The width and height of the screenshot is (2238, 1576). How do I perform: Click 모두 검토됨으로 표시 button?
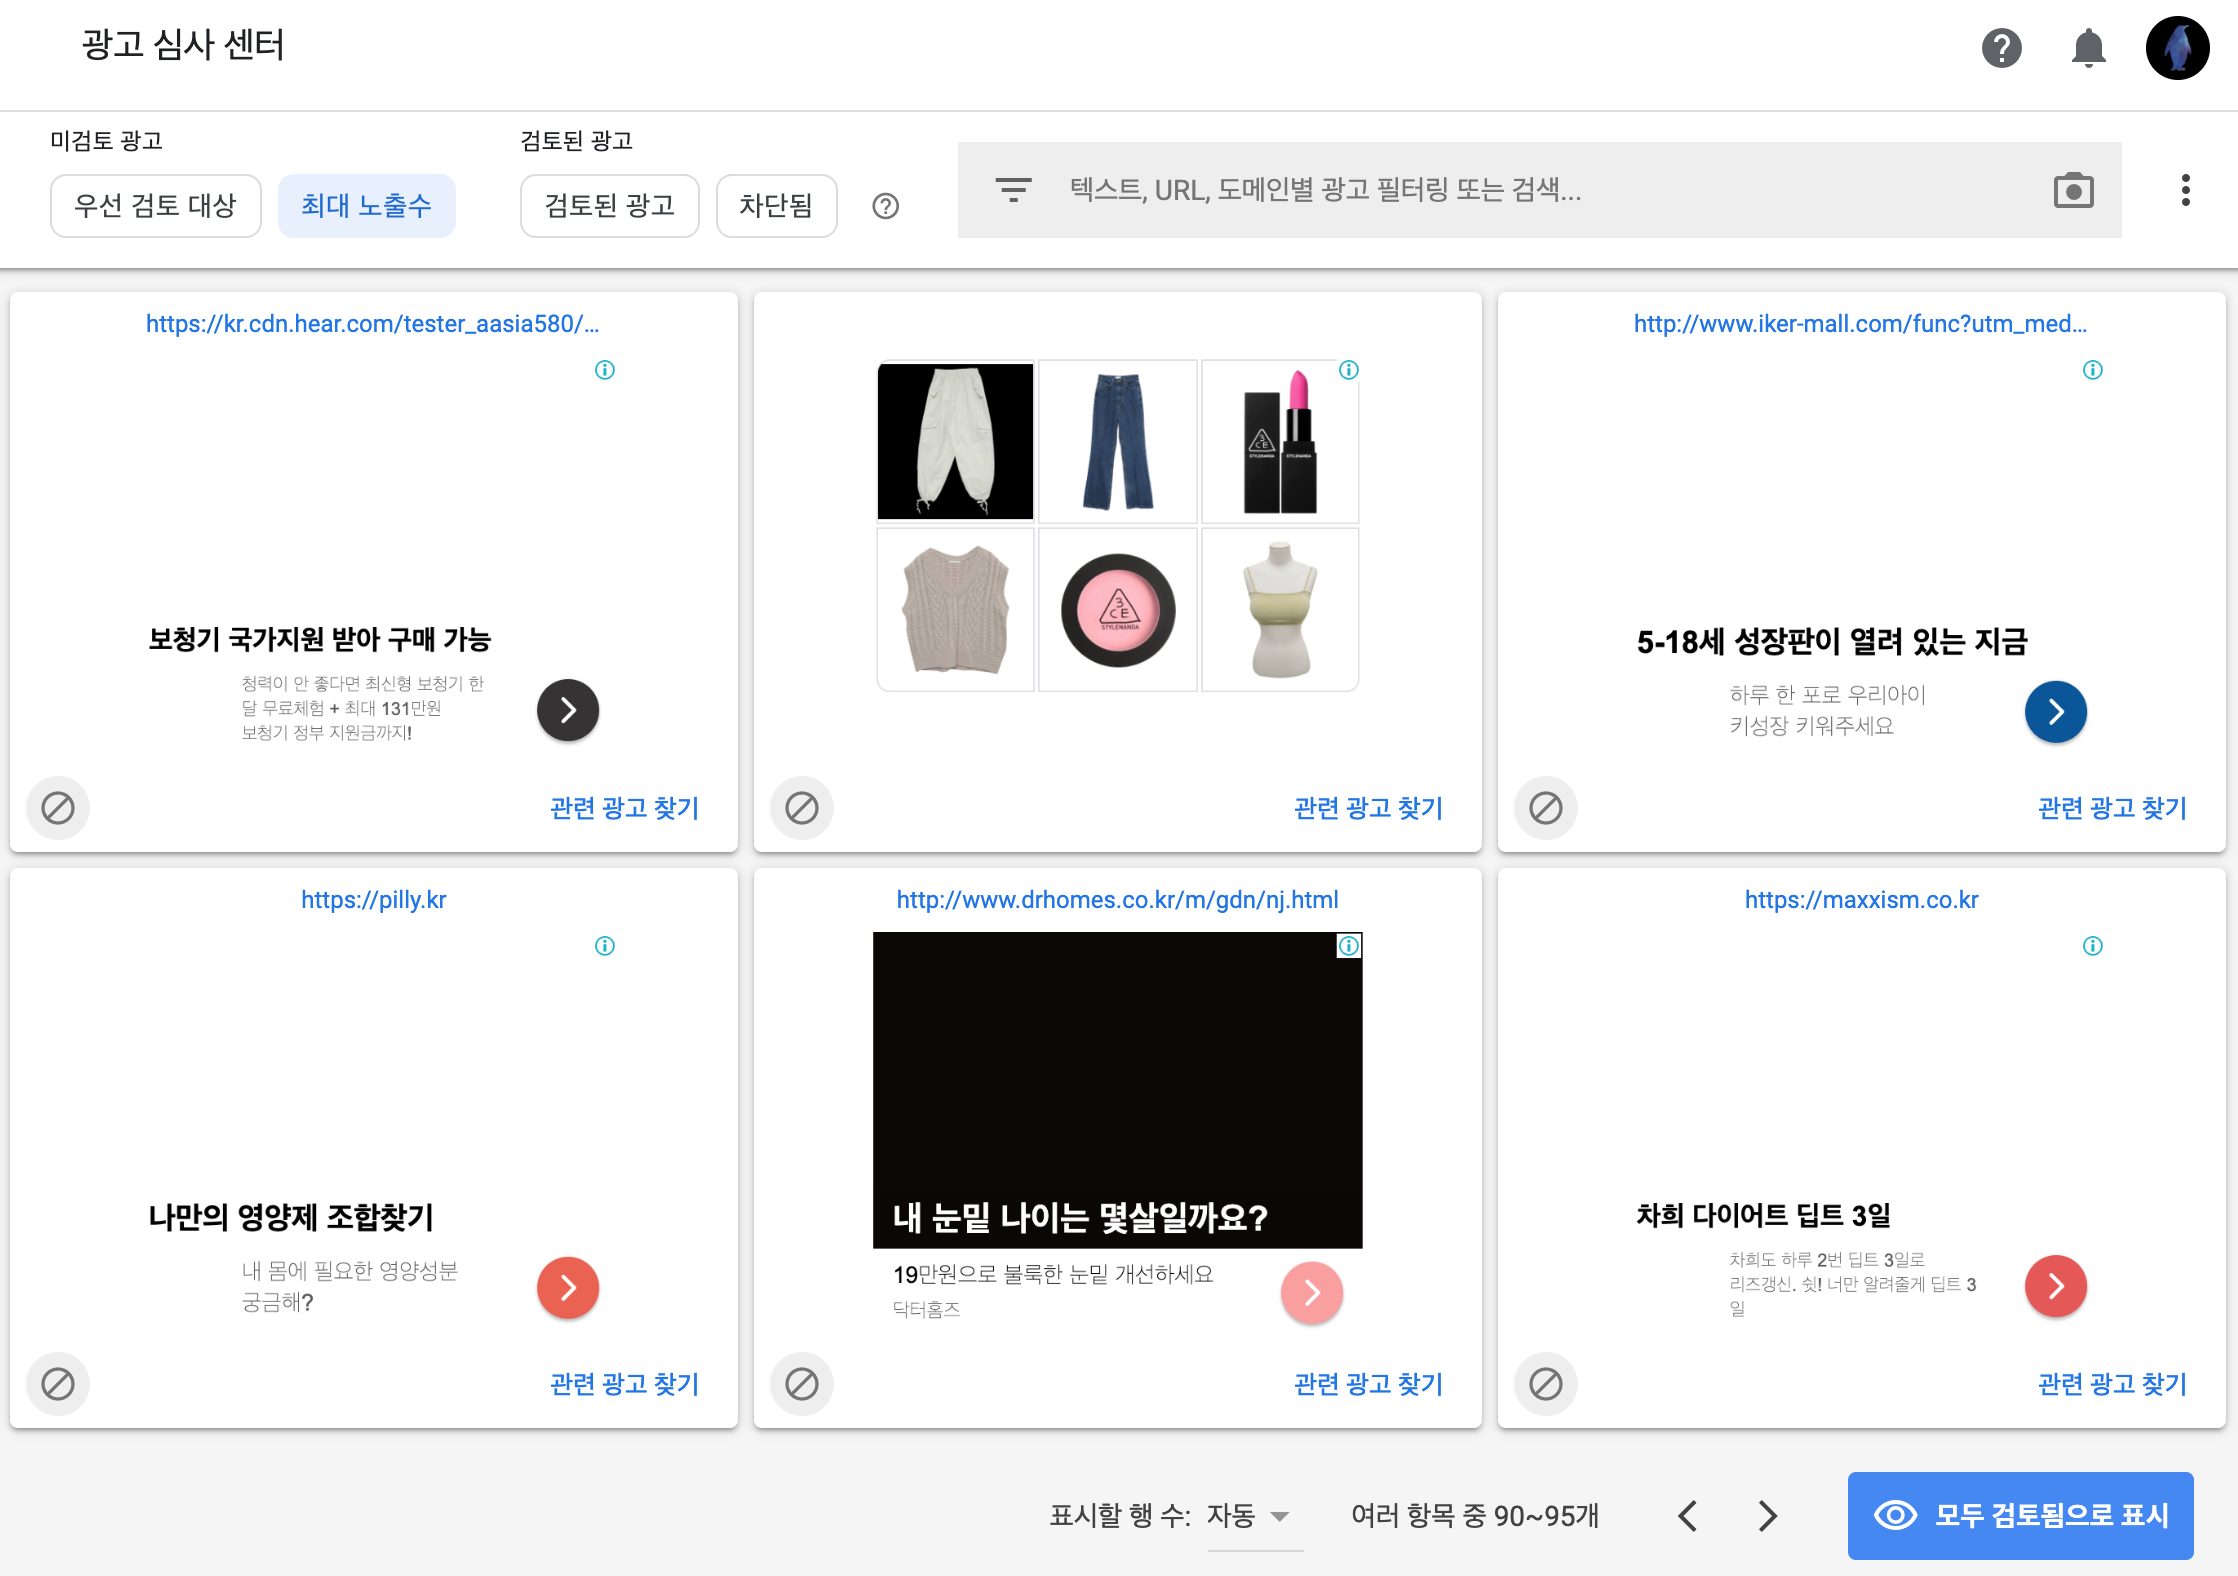pyautogui.click(x=2020, y=1515)
